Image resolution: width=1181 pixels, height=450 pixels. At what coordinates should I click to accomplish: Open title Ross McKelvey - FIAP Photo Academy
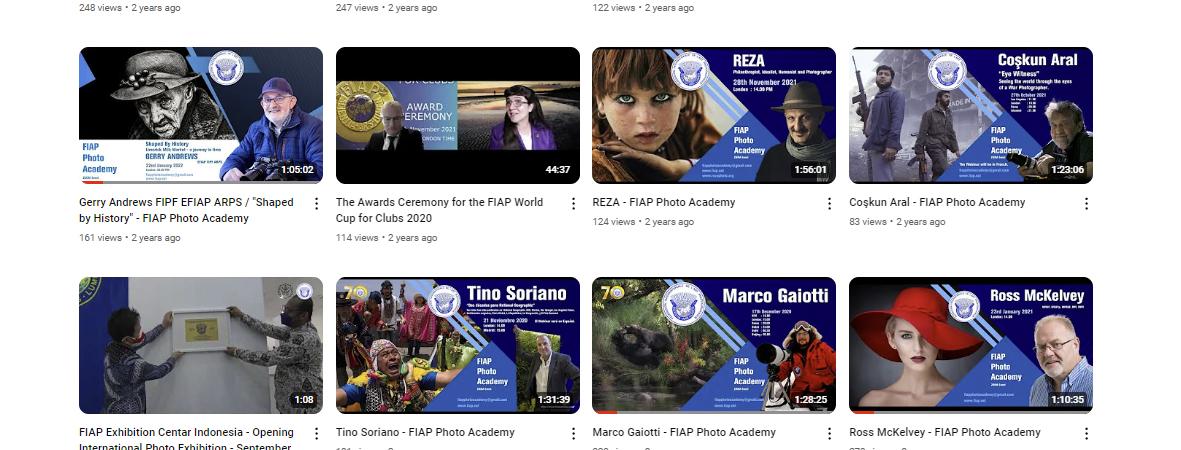pyautogui.click(x=944, y=432)
